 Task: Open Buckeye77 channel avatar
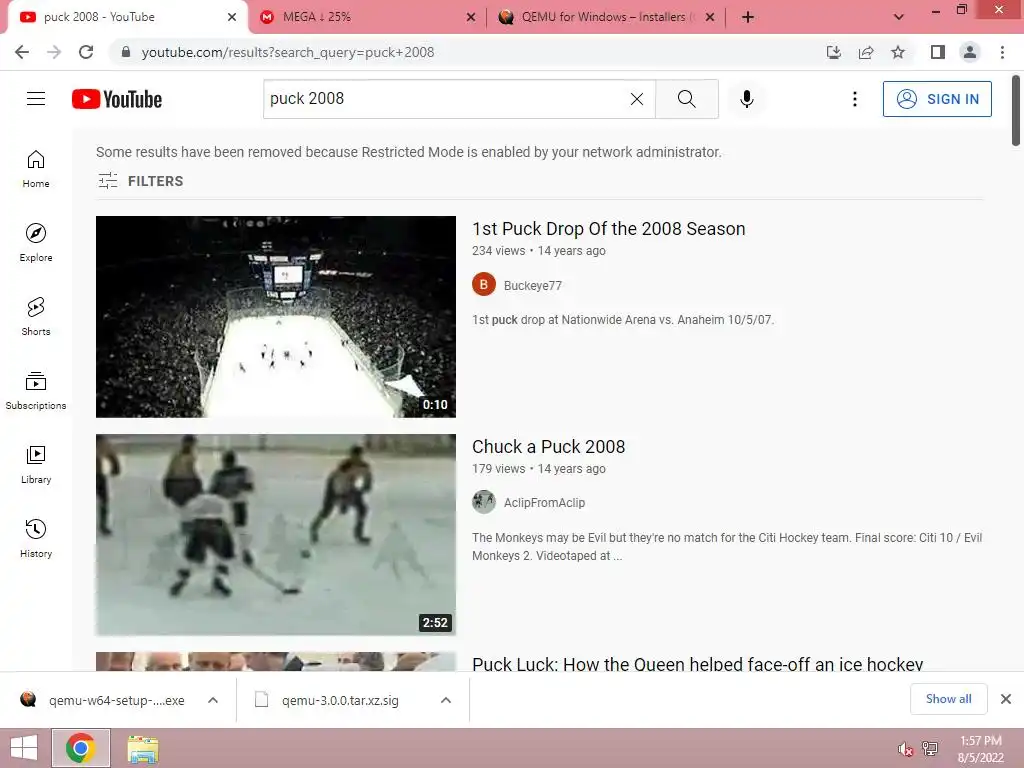[484, 285]
